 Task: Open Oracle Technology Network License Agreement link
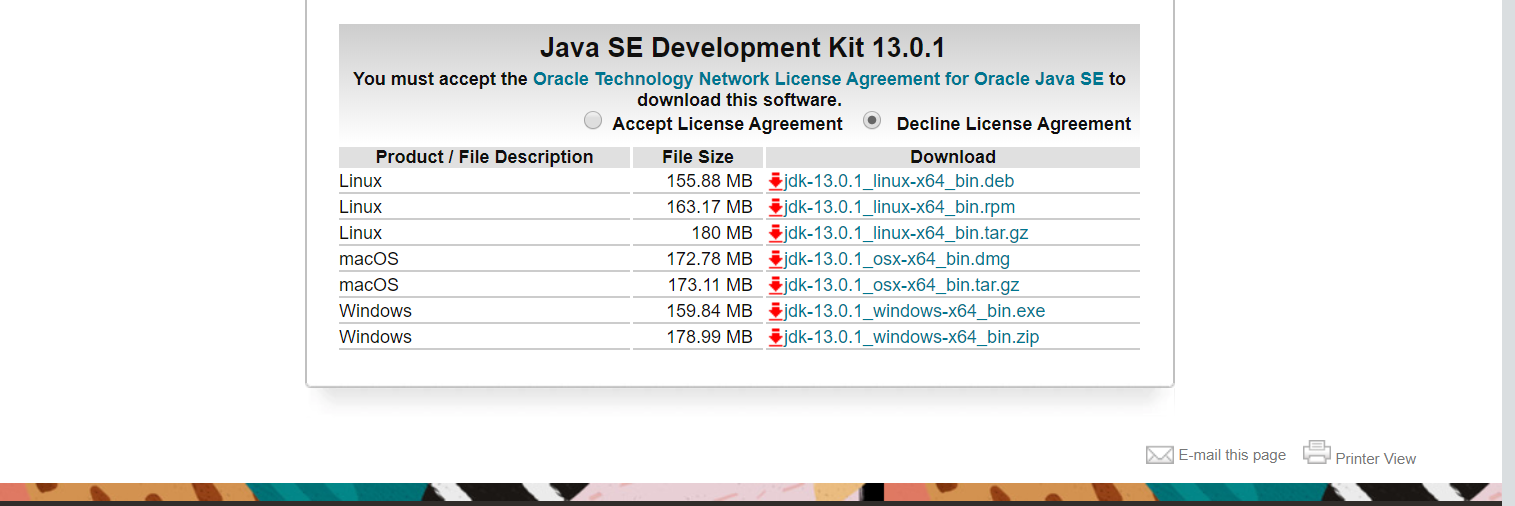818,78
